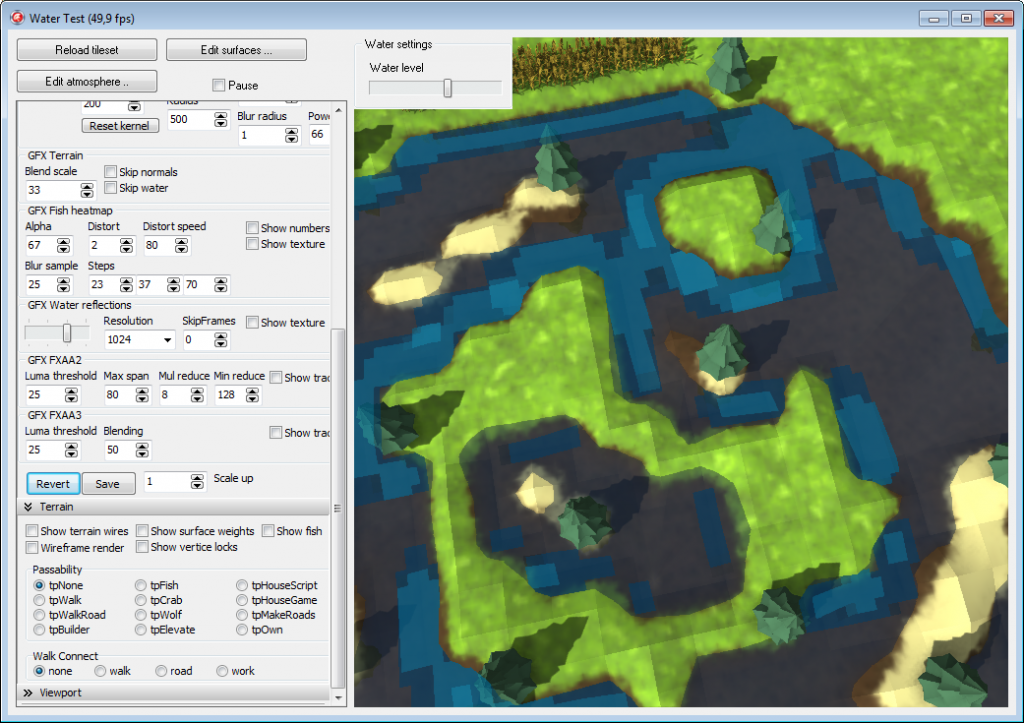Click the Blur sample value field
This screenshot has width=1024, height=723.
[40, 285]
